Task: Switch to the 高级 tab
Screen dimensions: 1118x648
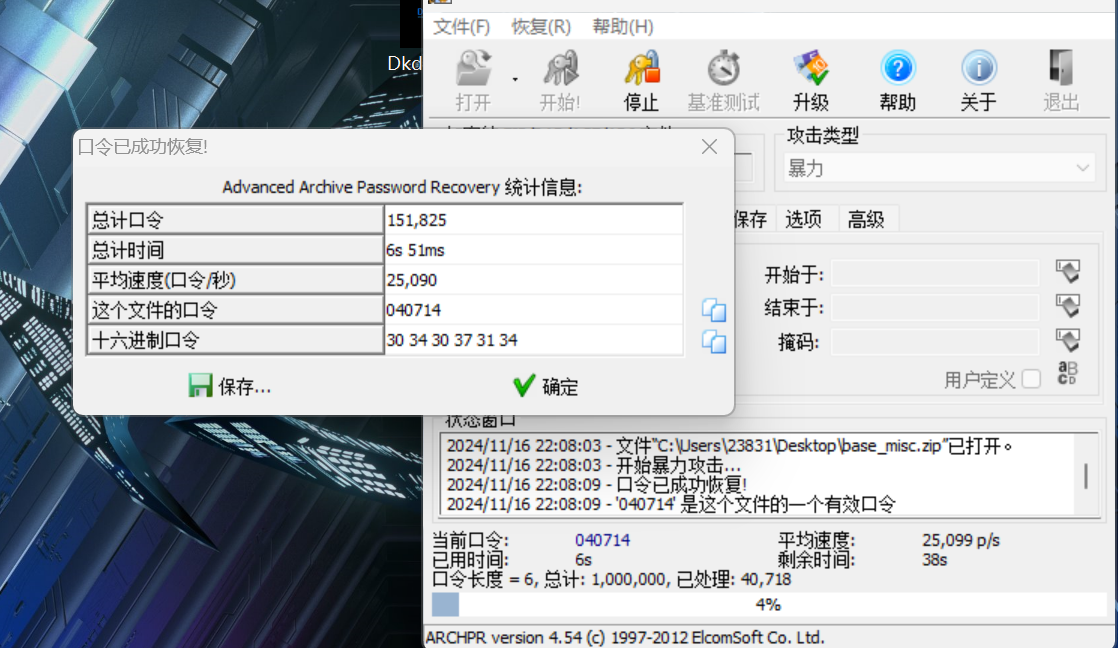Action: pos(866,219)
